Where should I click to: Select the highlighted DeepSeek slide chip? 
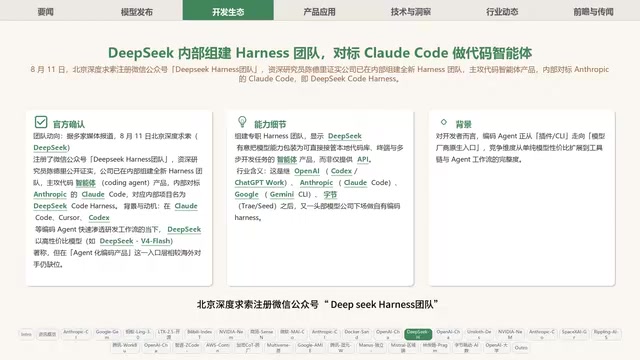click(x=418, y=334)
